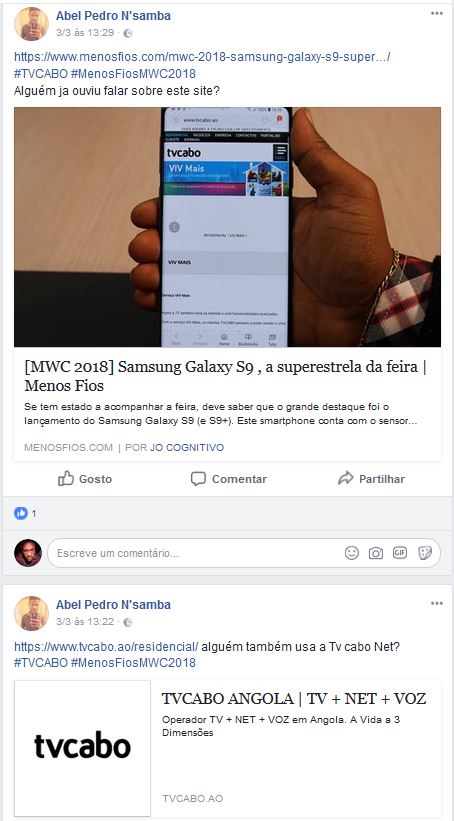This screenshot has width=454, height=821.
Task: Click the Gosto thumbs-up icon
Action: [65, 479]
